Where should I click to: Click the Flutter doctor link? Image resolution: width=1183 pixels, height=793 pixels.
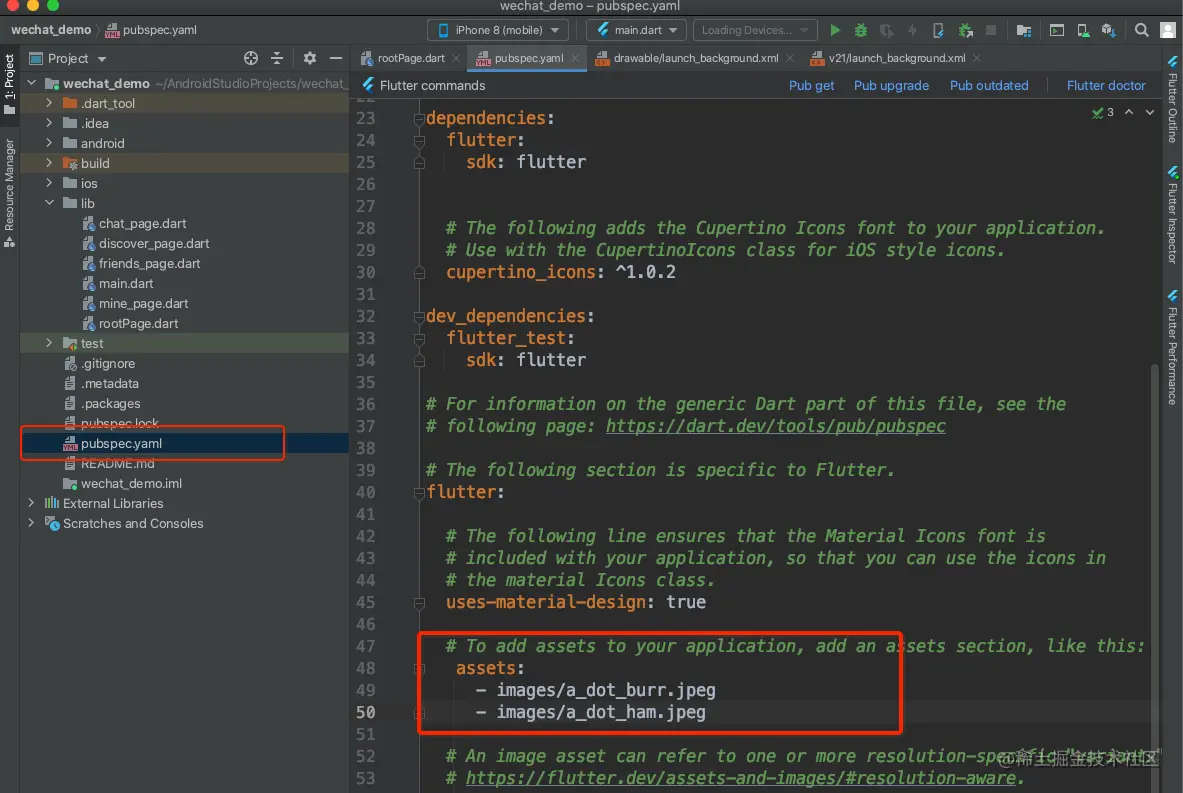click(x=1105, y=85)
